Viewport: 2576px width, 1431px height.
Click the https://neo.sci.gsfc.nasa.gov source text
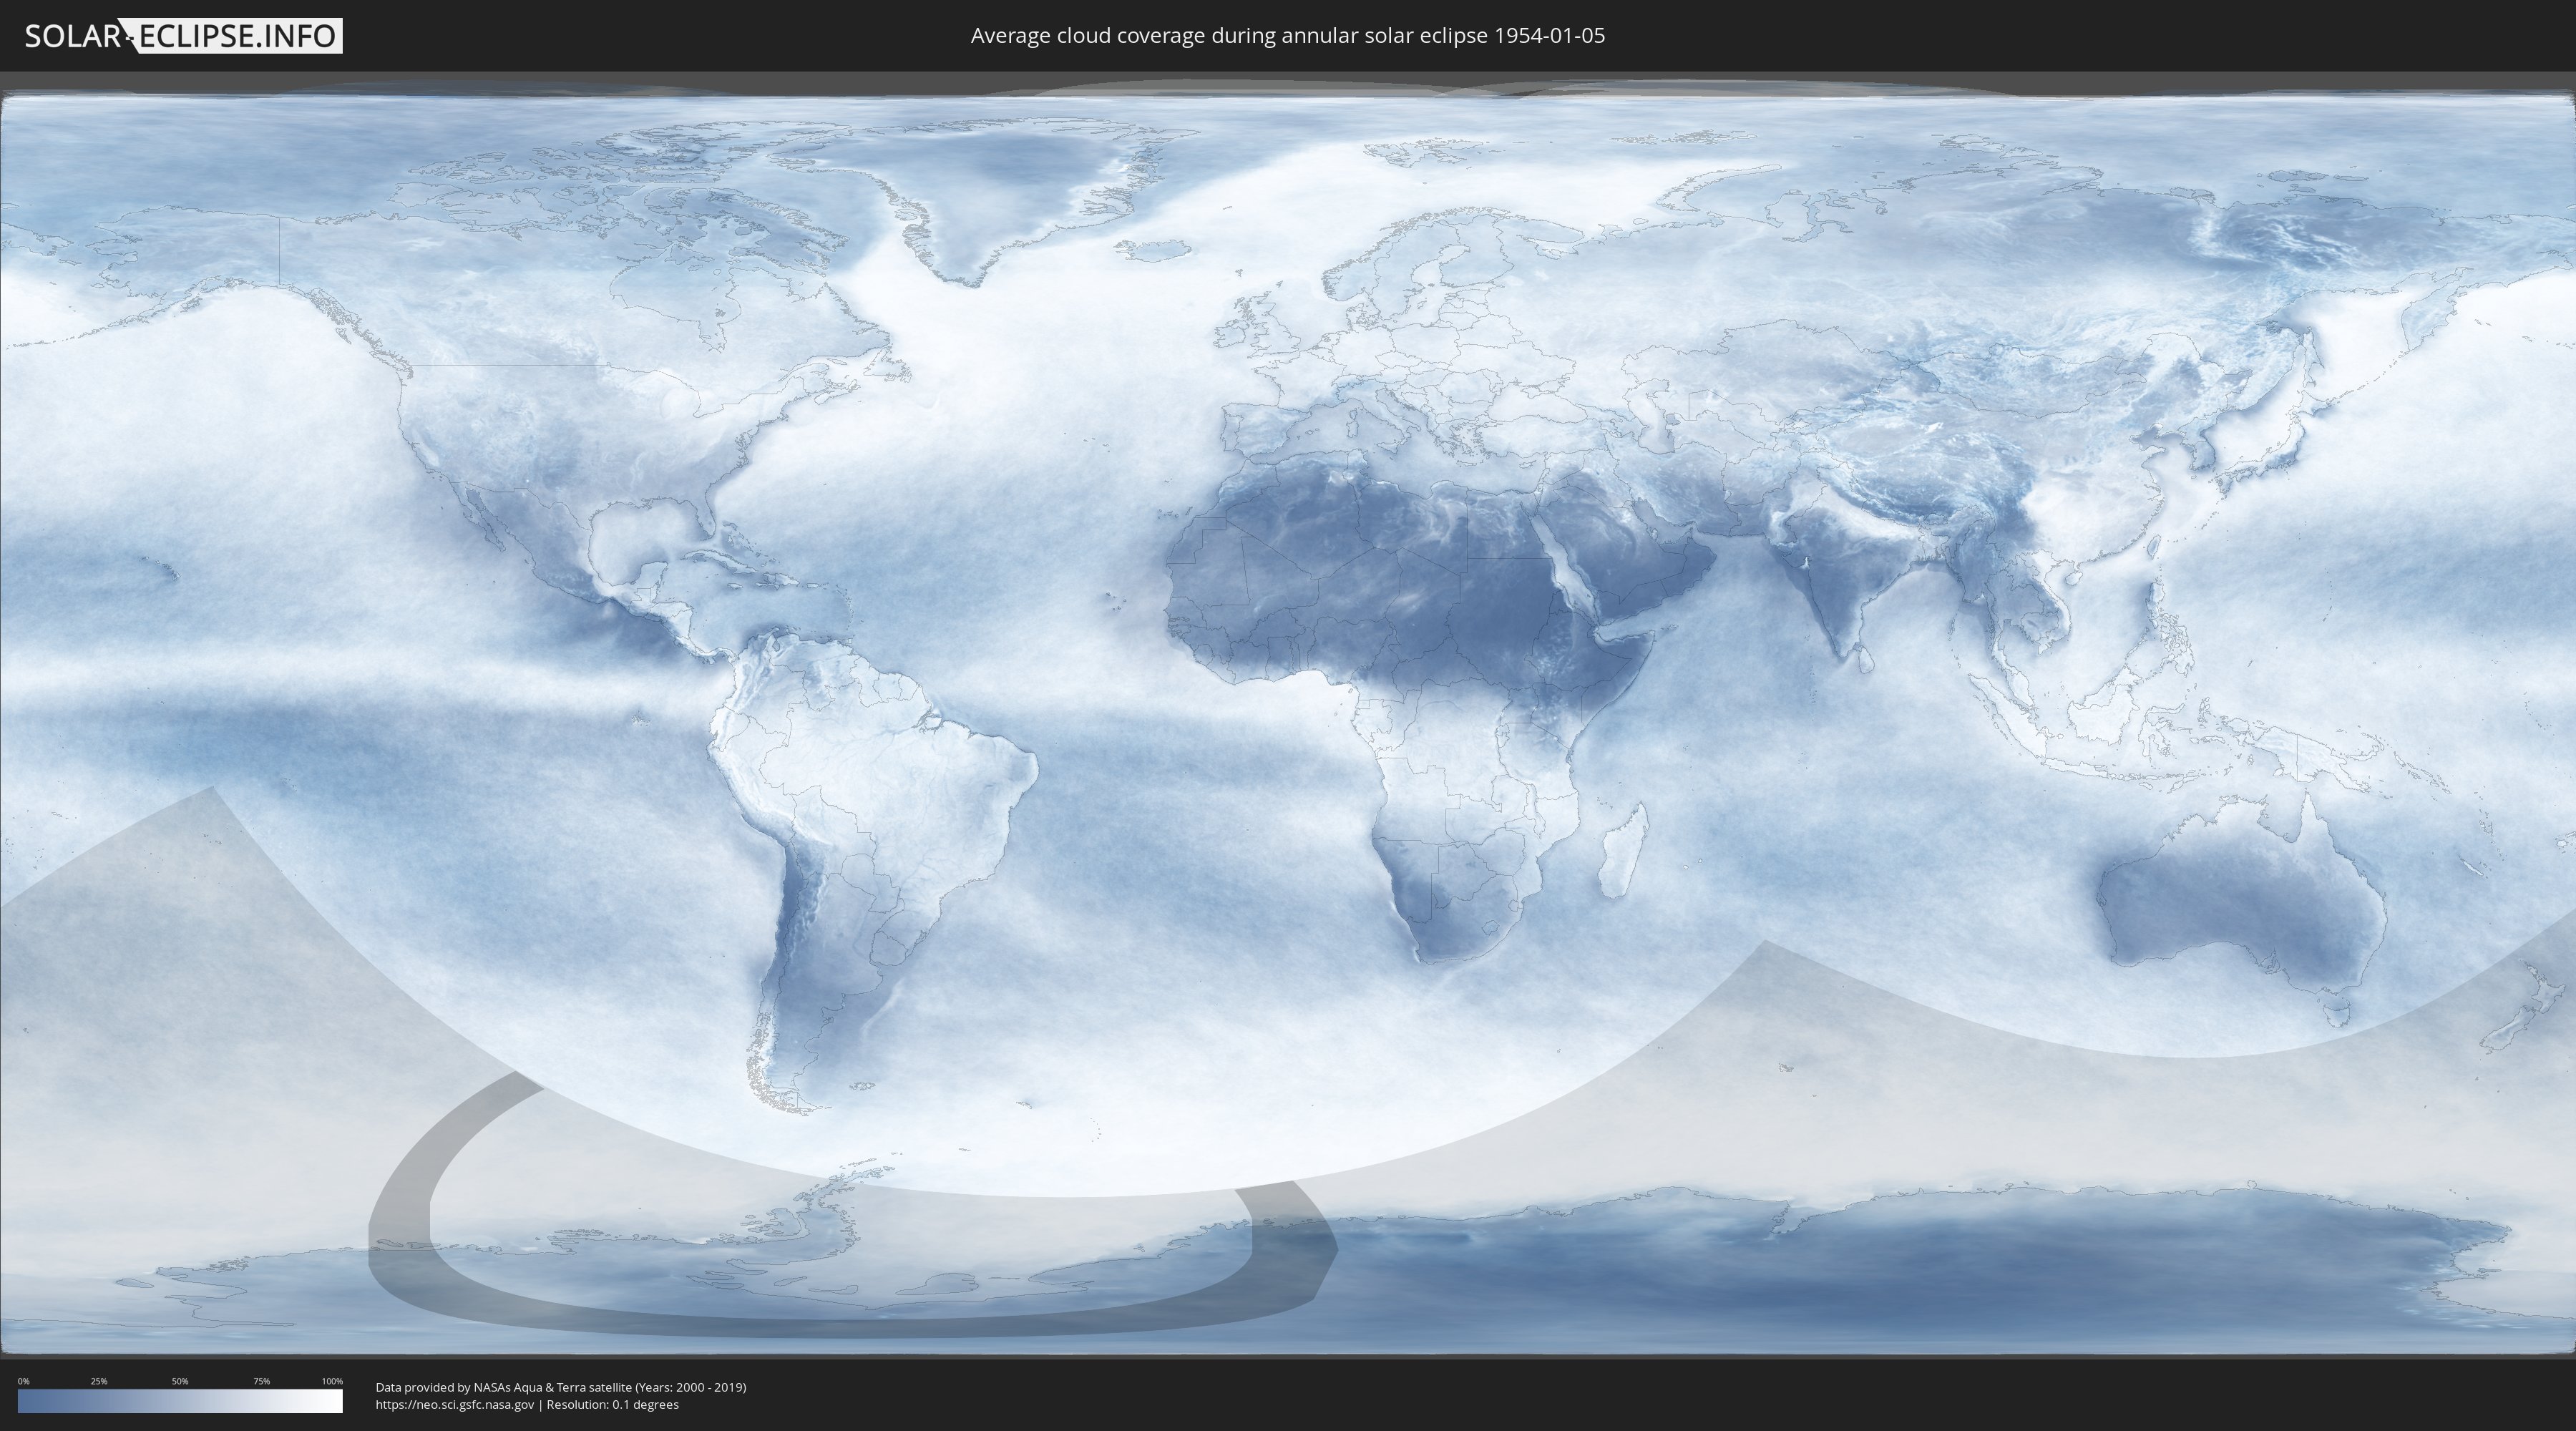pyautogui.click(x=455, y=1404)
